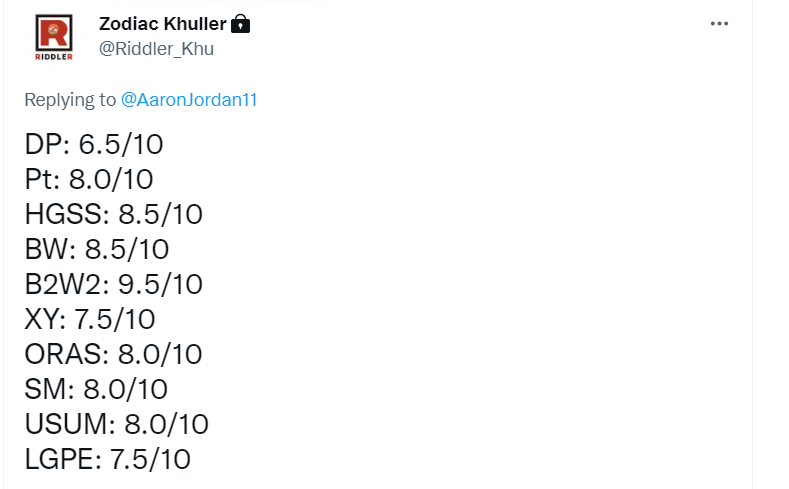This screenshot has width=789, height=489.
Task: Select the "BW: 8.5/10" line
Action: [x=97, y=249]
